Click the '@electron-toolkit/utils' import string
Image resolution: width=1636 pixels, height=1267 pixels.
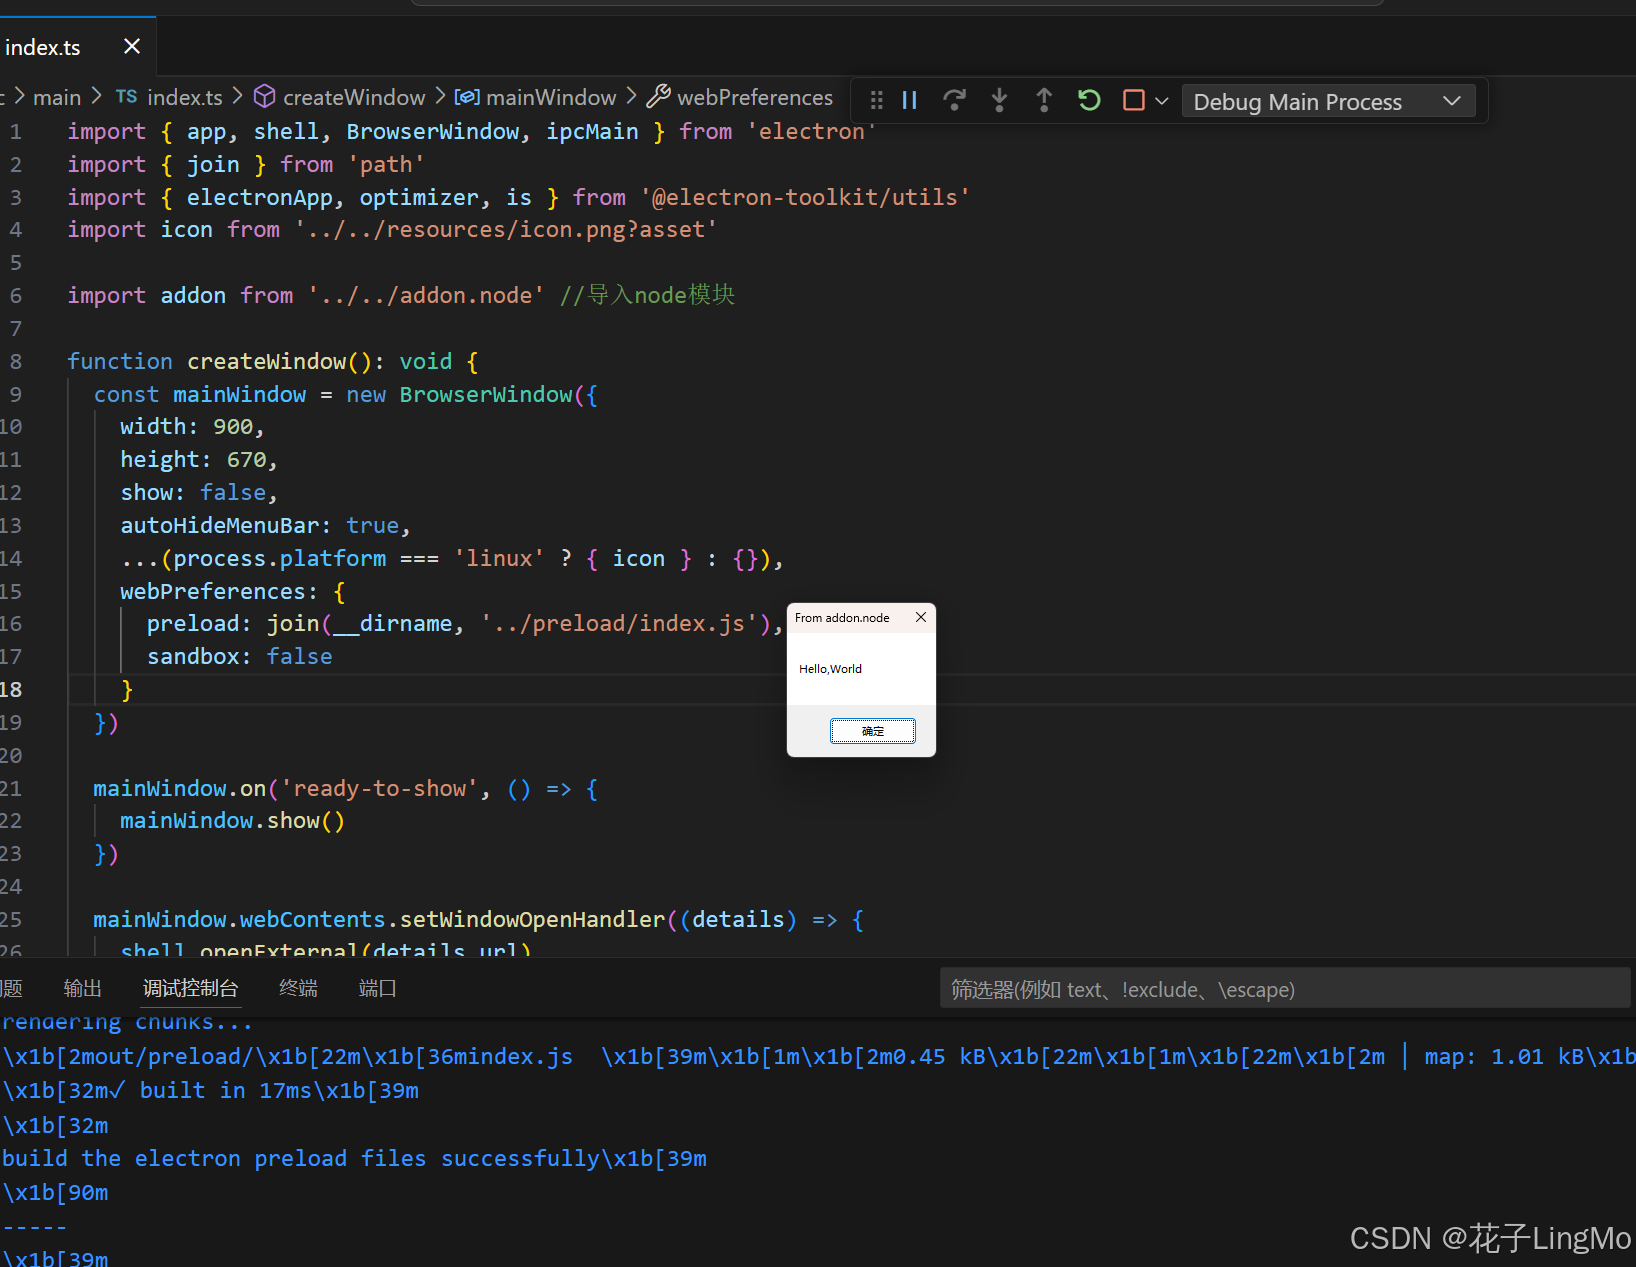[x=805, y=197]
